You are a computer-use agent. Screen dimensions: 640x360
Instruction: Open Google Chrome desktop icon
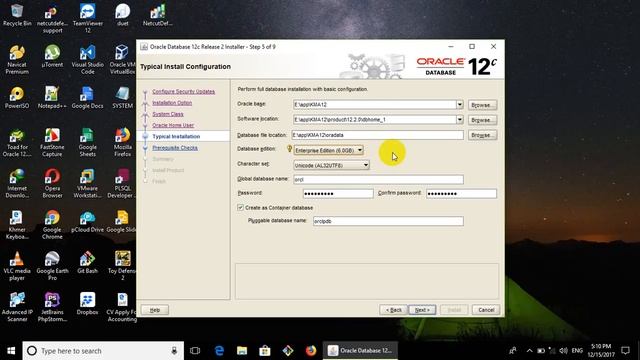coord(52,225)
